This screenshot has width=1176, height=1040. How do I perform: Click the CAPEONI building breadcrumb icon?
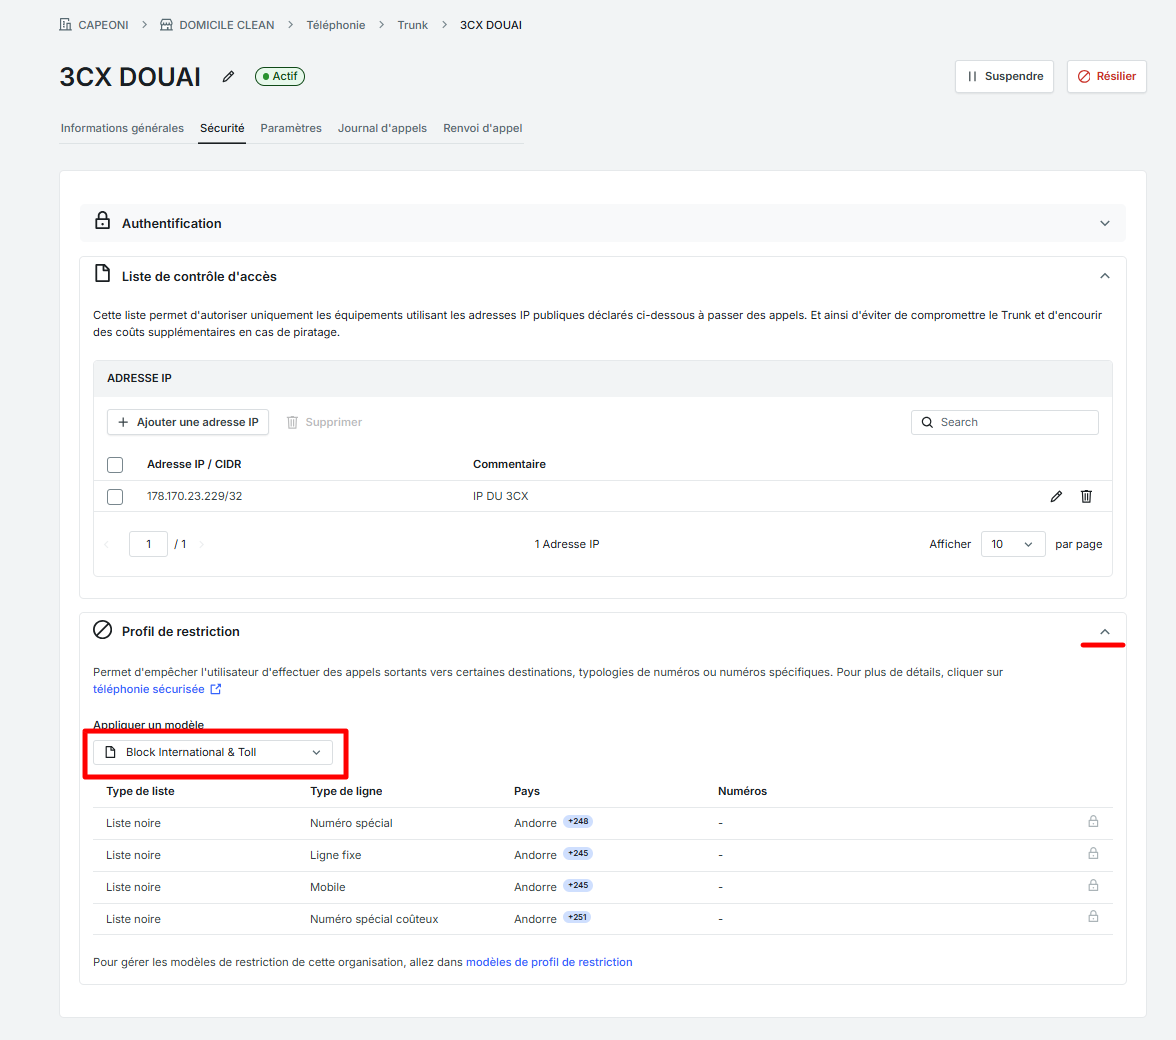(x=66, y=25)
